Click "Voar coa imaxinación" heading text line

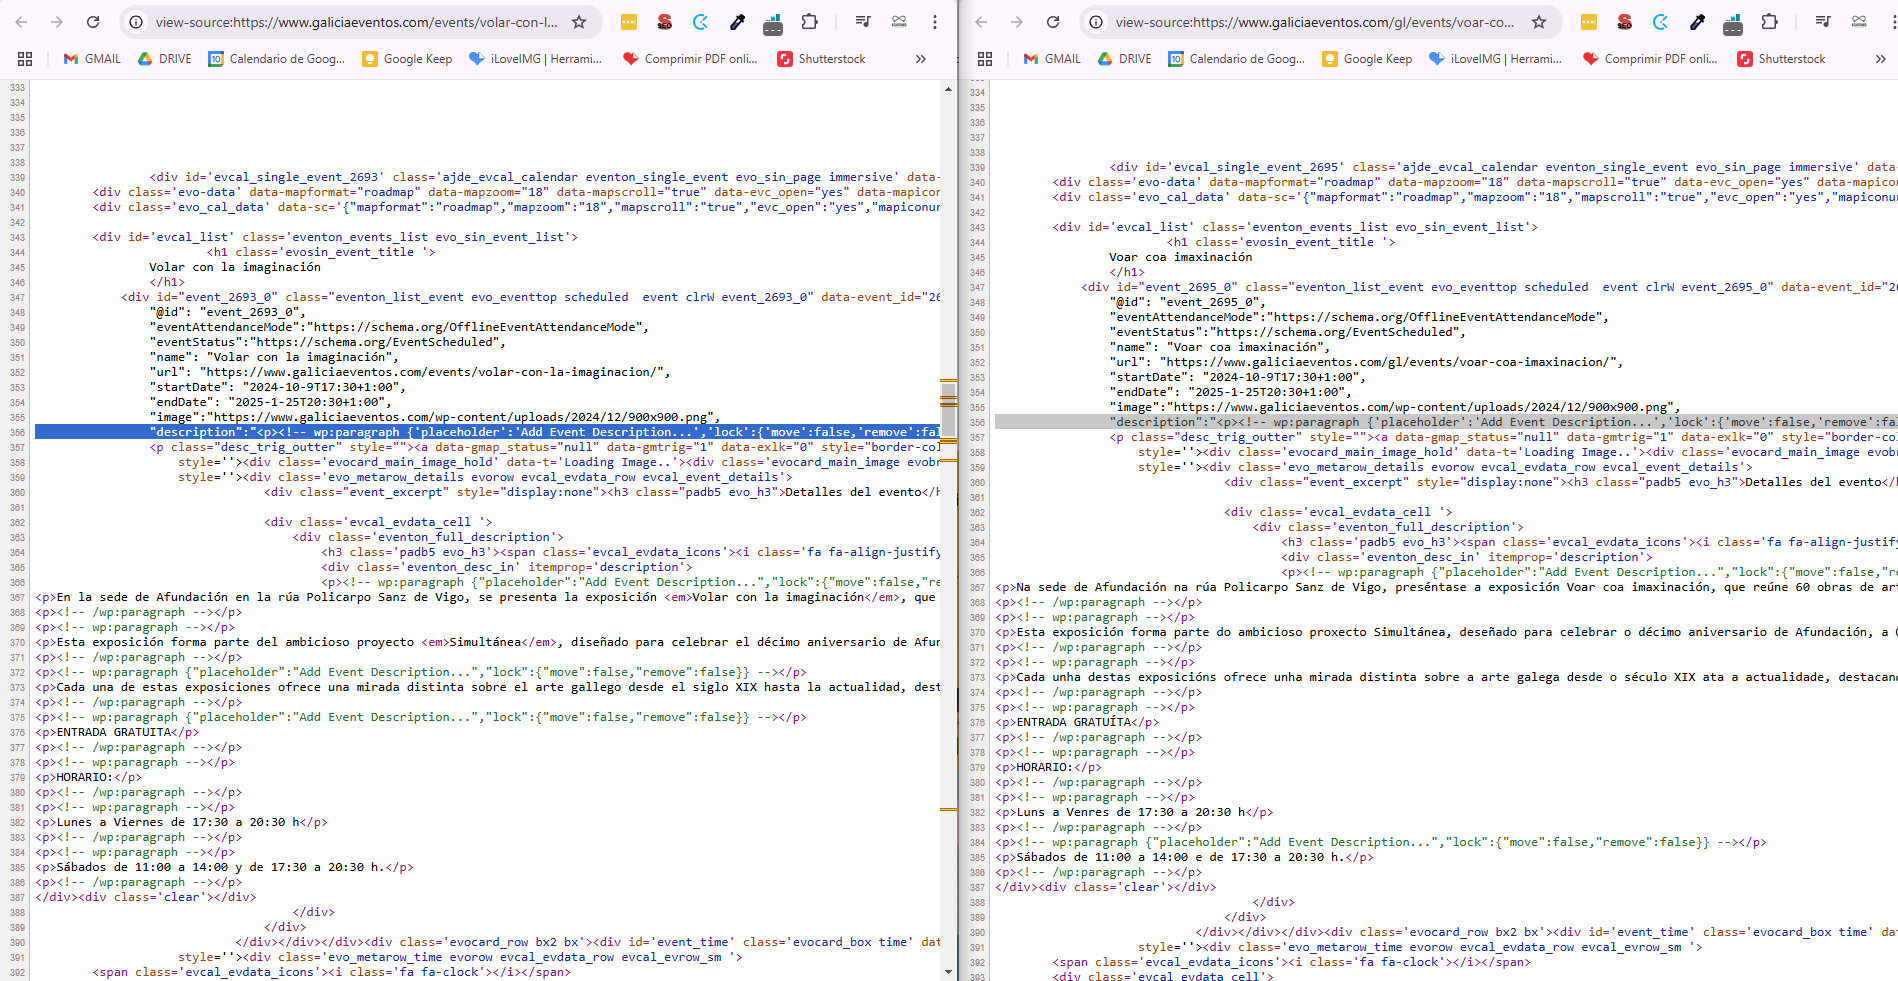click(1180, 257)
